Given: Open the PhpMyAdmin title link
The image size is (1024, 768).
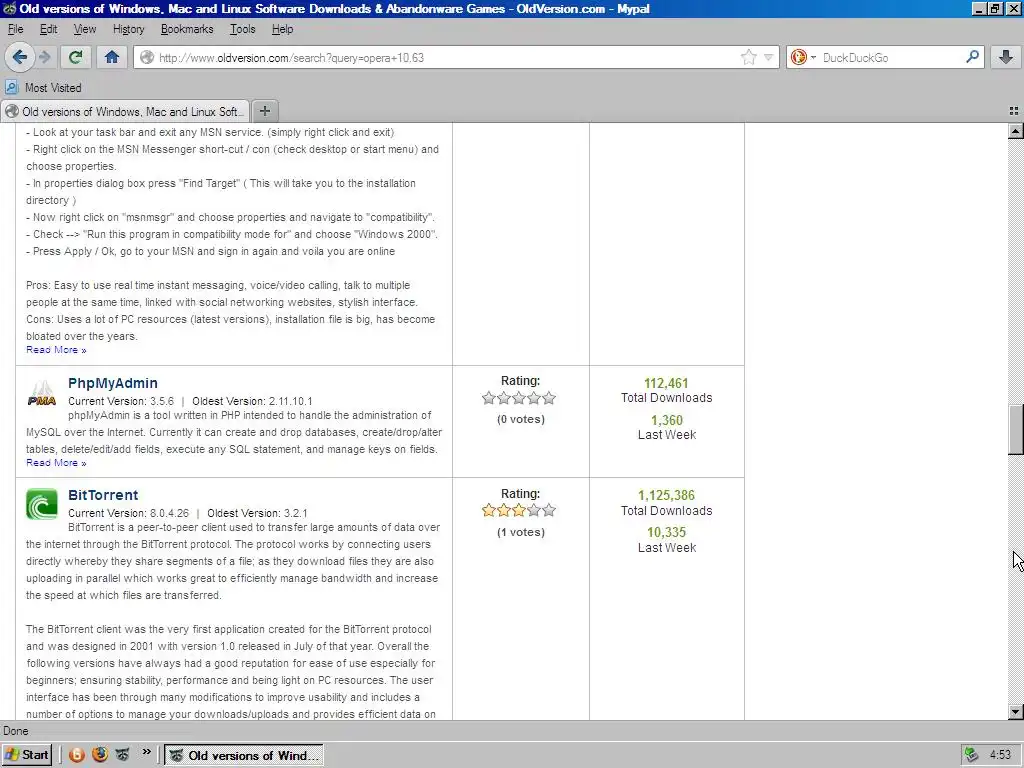Looking at the screenshot, I should (112, 383).
